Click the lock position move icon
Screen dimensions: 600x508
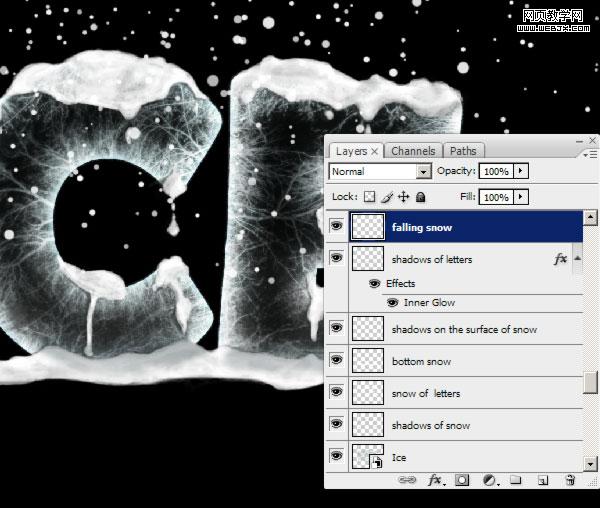pyautogui.click(x=403, y=197)
